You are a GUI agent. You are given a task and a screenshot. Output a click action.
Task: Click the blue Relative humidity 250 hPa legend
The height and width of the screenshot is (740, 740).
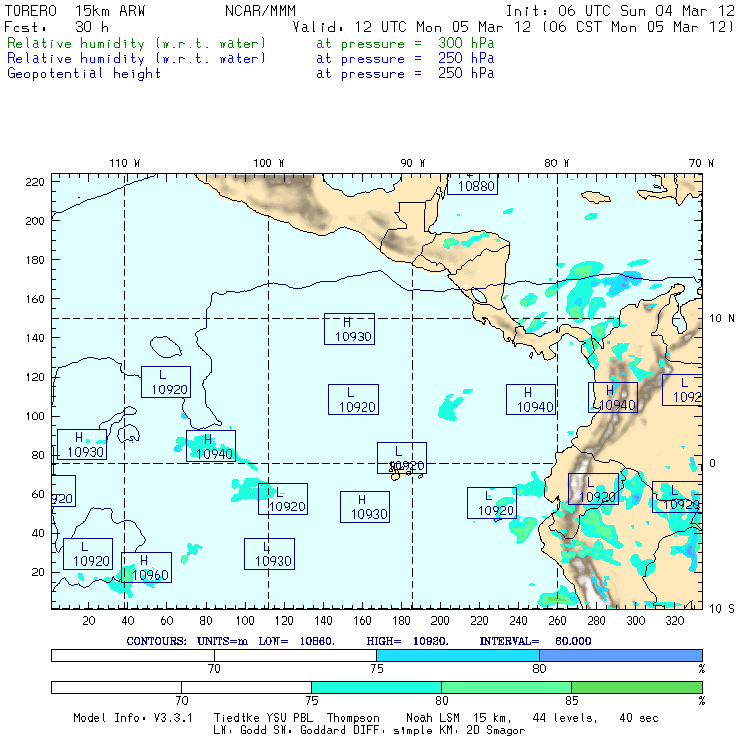tap(137, 59)
